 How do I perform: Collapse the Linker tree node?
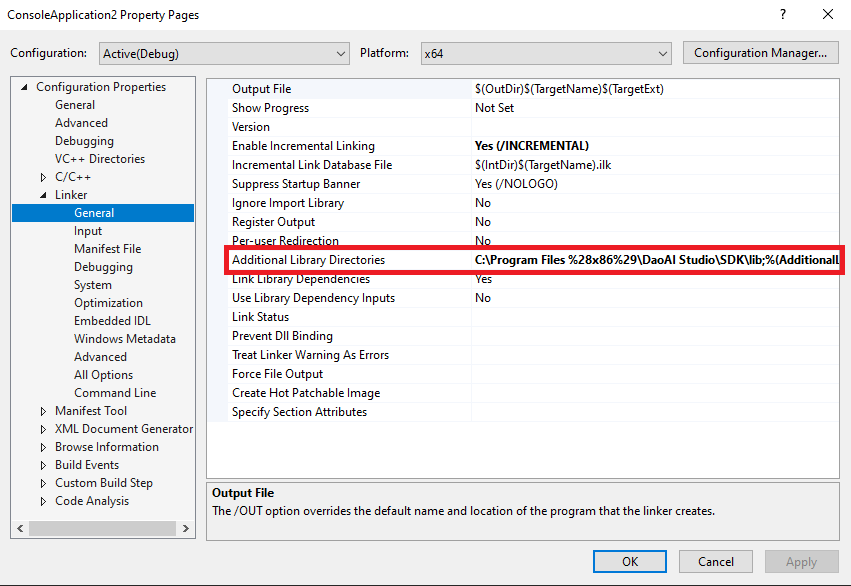(43, 195)
